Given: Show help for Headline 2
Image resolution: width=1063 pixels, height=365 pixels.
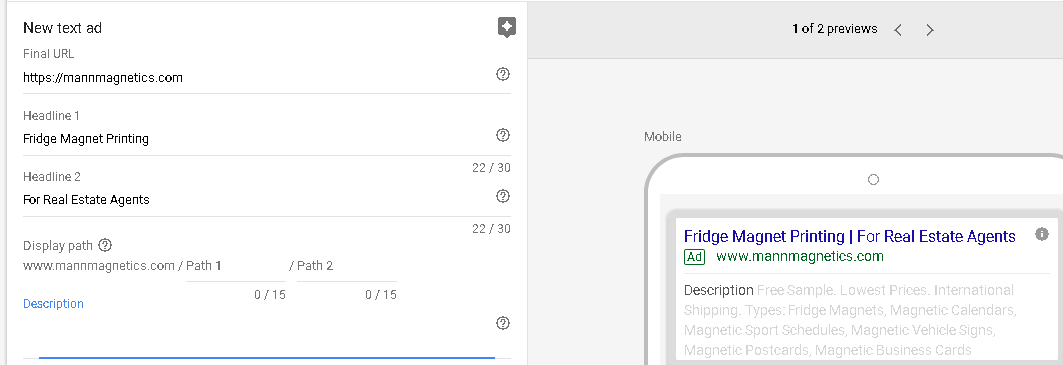Looking at the screenshot, I should (502, 196).
